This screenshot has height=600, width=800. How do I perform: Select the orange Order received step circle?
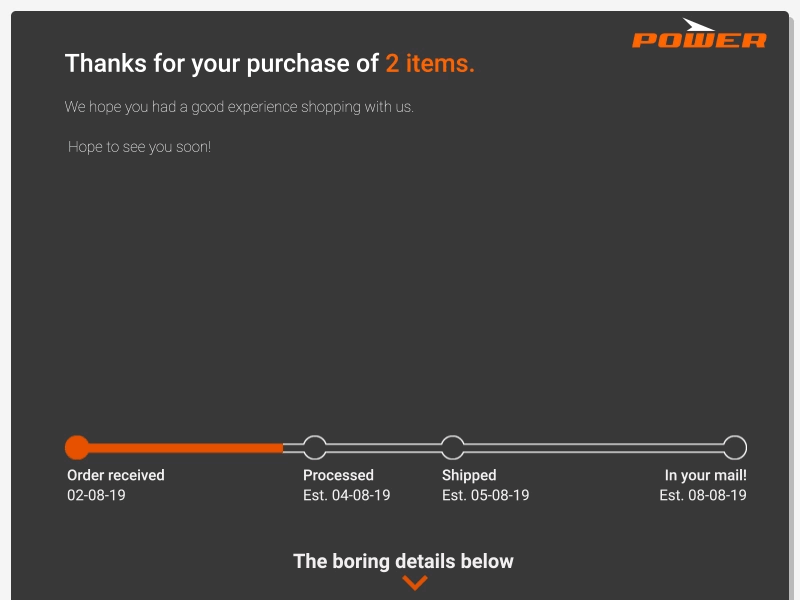[77, 447]
